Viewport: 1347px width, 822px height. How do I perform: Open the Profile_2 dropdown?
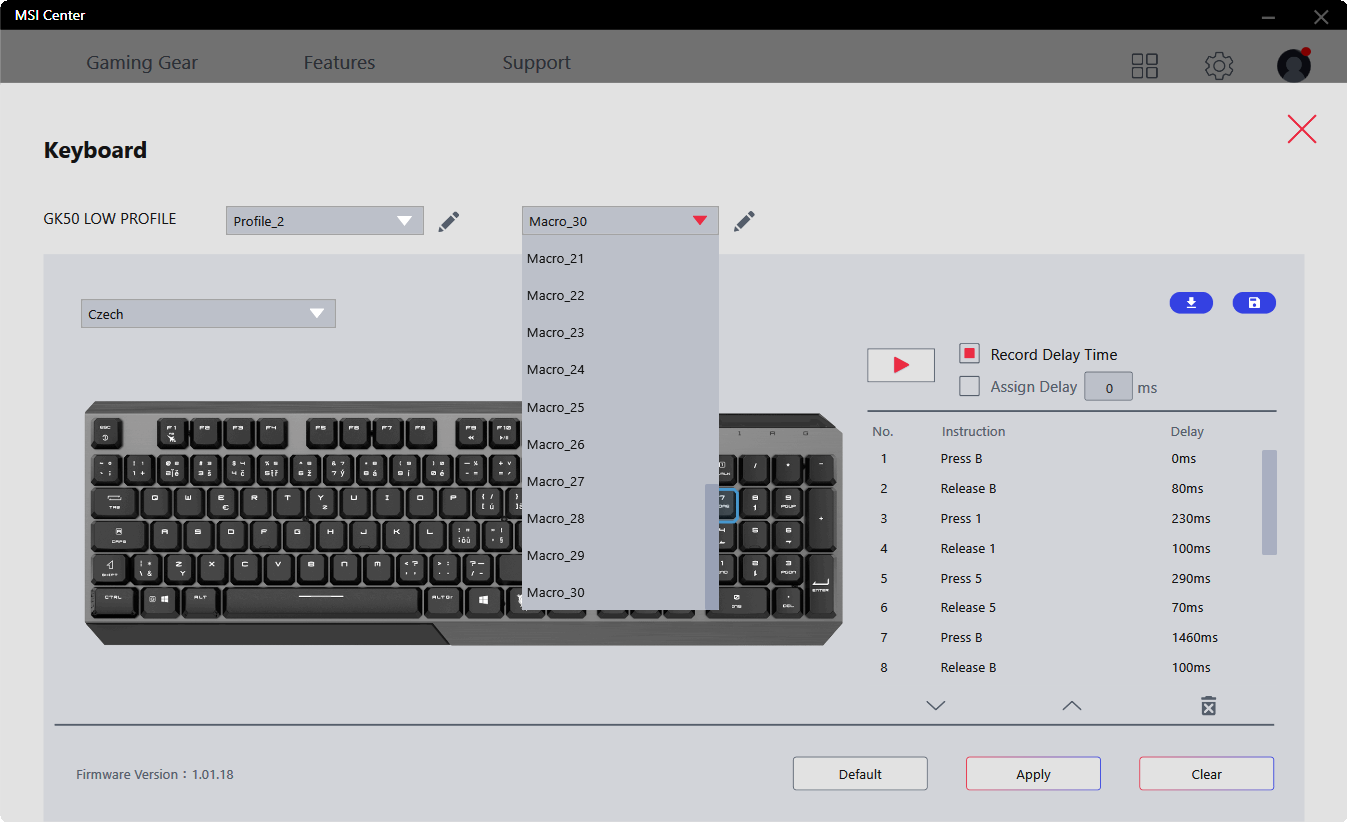click(x=325, y=221)
